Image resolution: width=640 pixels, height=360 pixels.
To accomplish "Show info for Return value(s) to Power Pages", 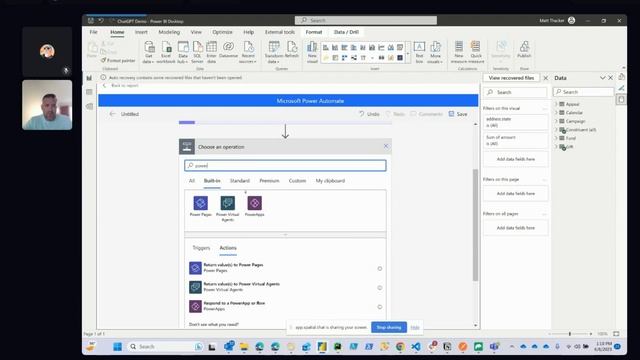I will tap(380, 269).
